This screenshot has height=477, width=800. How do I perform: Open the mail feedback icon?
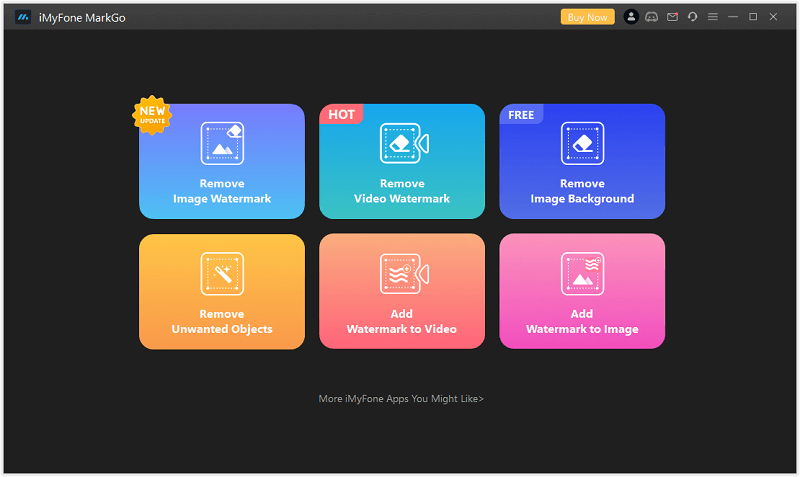672,17
